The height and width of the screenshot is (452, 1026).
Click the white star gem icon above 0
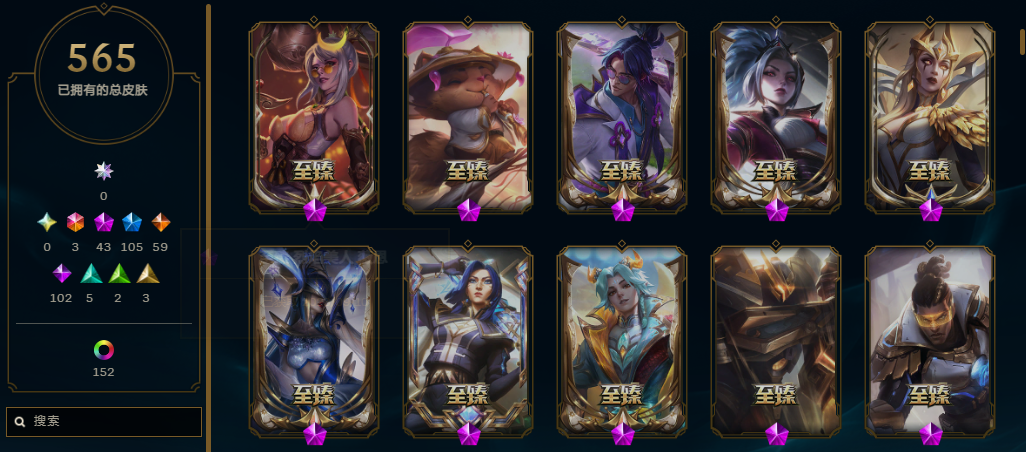coord(103,171)
